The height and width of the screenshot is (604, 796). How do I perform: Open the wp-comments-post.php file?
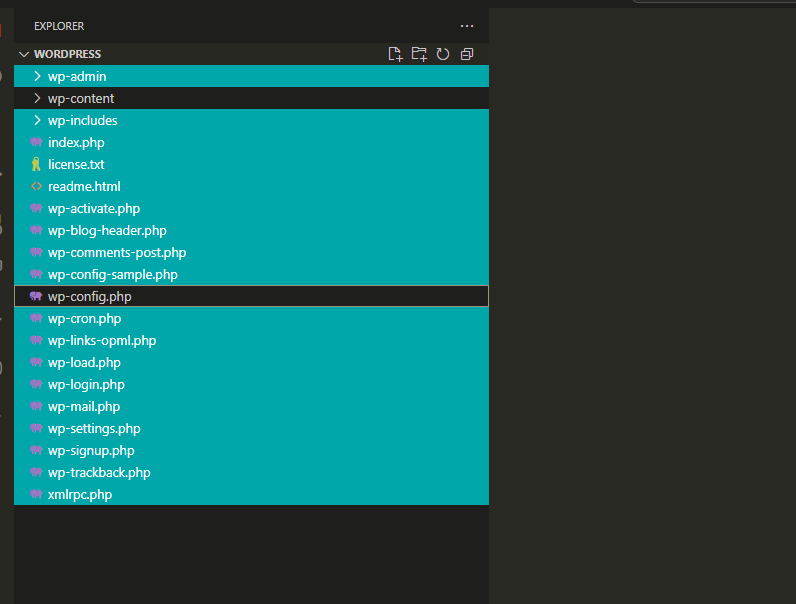117,253
